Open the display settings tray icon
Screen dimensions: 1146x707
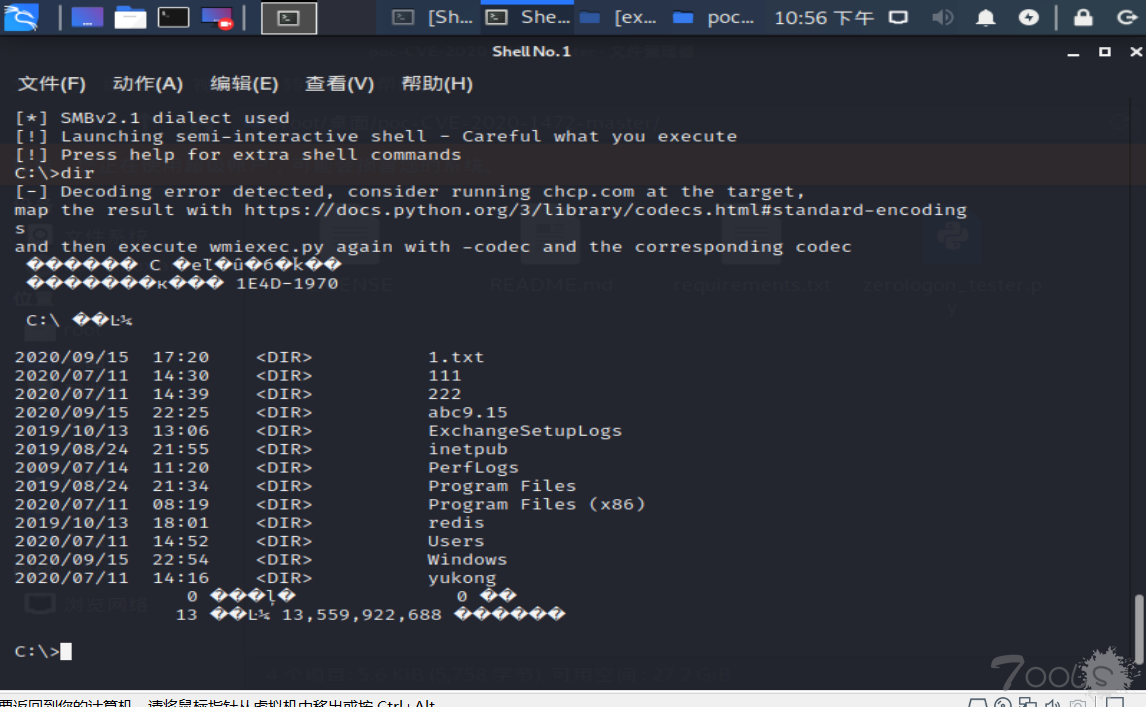898,18
